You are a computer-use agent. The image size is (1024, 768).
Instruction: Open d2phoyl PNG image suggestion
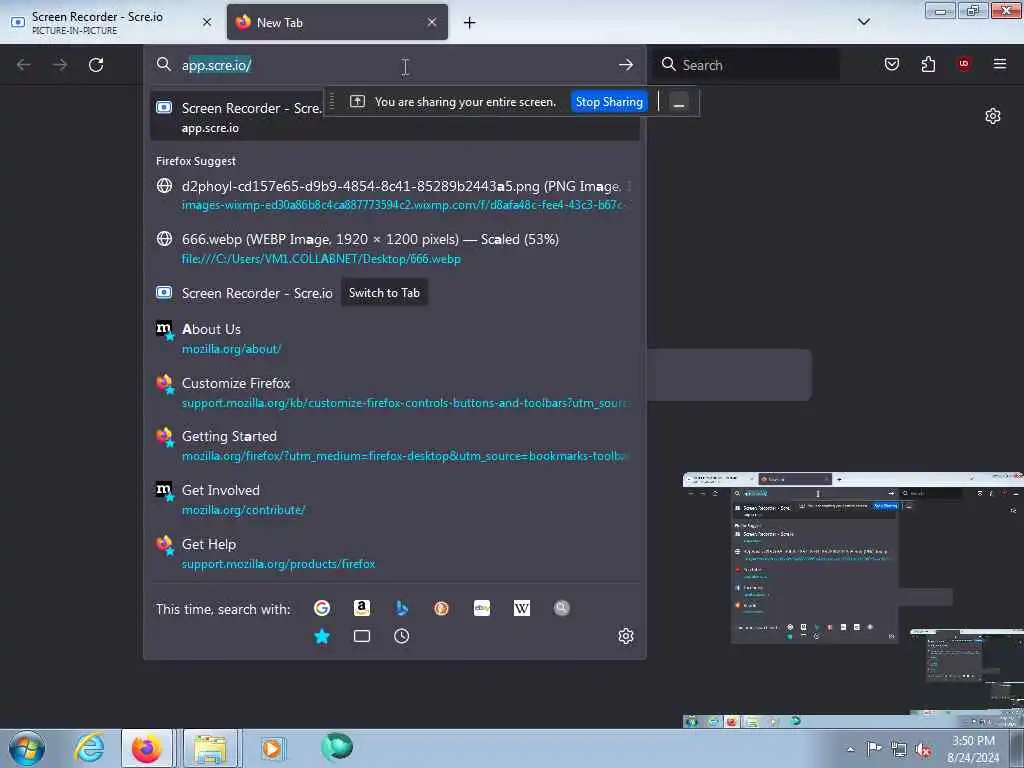(x=394, y=195)
